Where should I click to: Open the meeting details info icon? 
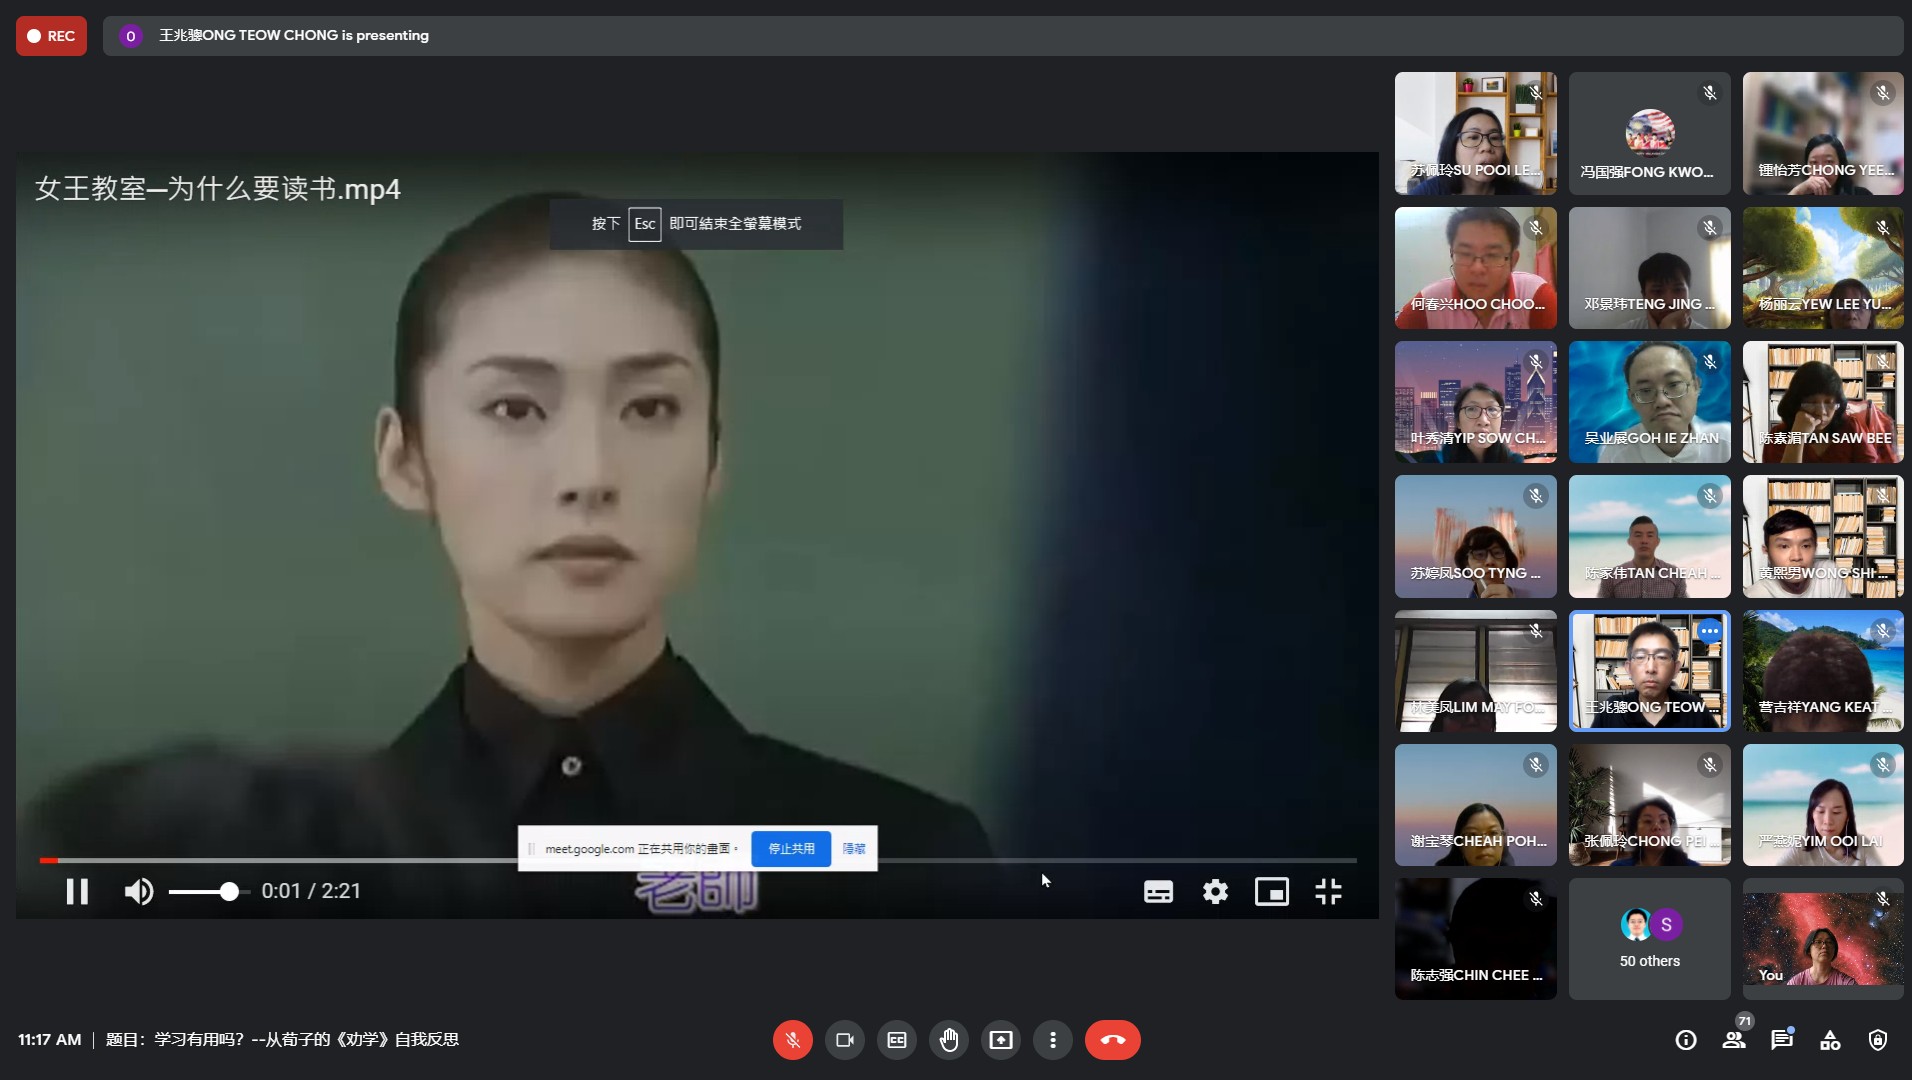(x=1686, y=1040)
